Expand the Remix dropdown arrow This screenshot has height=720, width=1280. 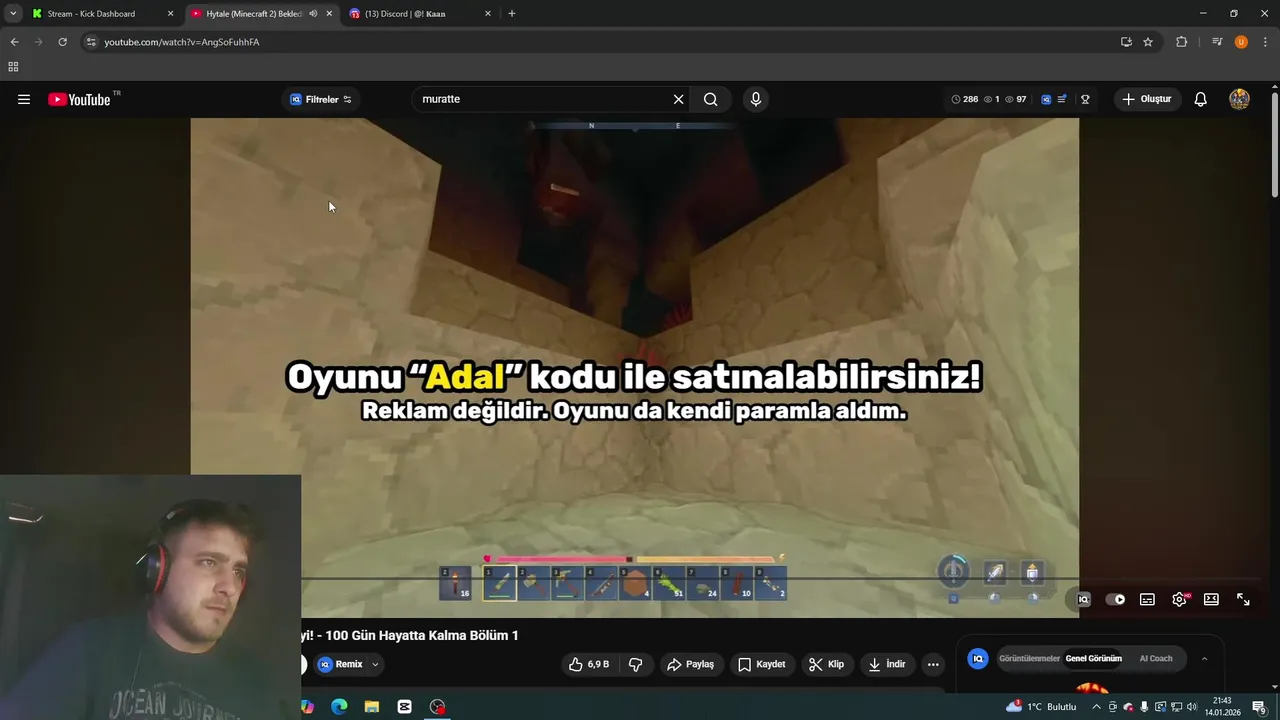[x=375, y=664]
